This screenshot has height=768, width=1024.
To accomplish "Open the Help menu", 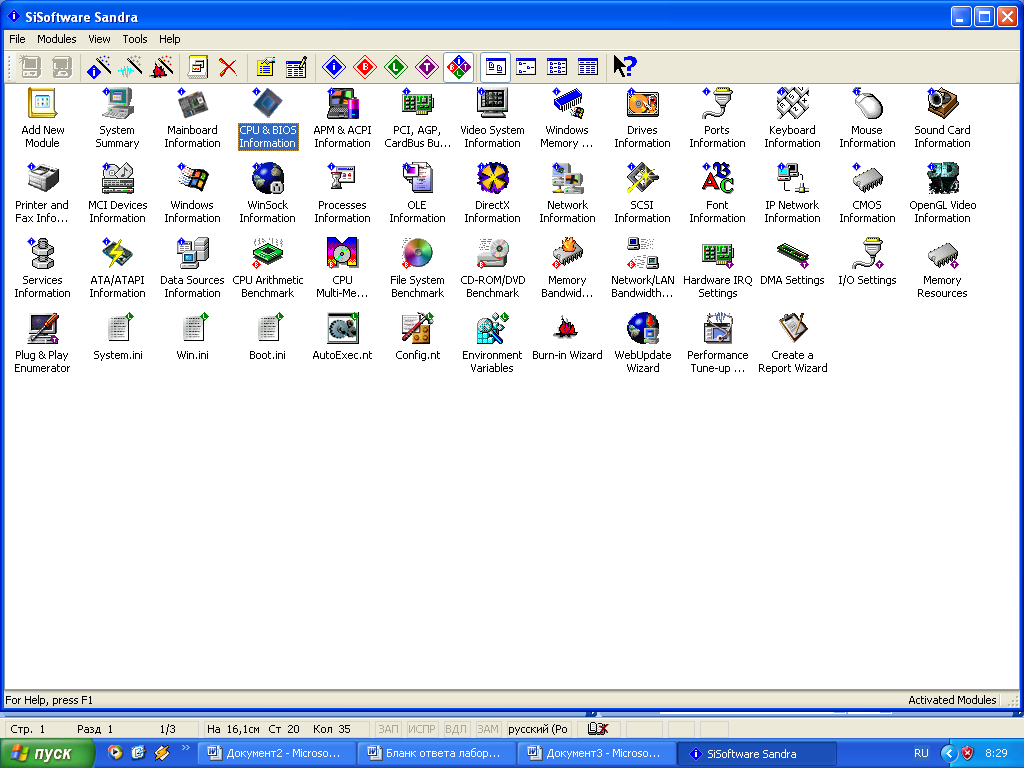I will (170, 39).
